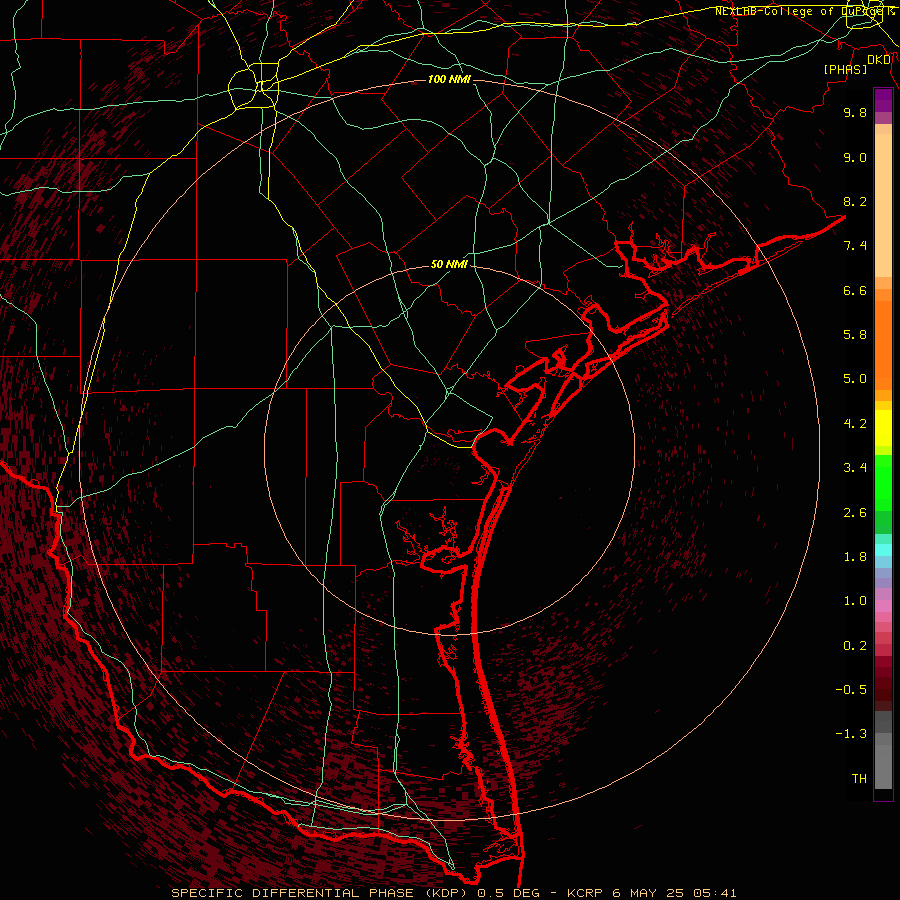Click the 05:41 timestamp in the caption
This screenshot has height=900, width=900.
pyautogui.click(x=714, y=893)
